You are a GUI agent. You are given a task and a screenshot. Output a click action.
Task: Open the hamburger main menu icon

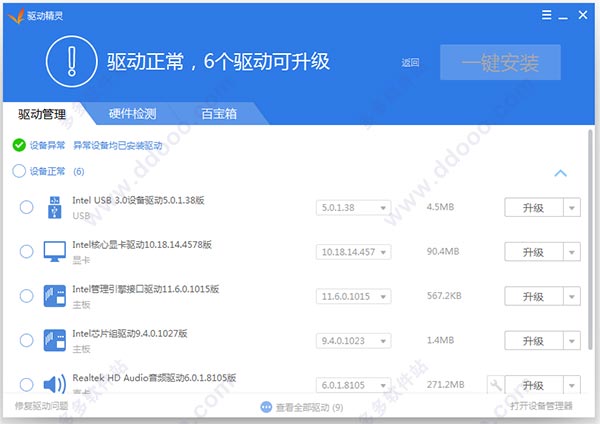click(x=547, y=15)
